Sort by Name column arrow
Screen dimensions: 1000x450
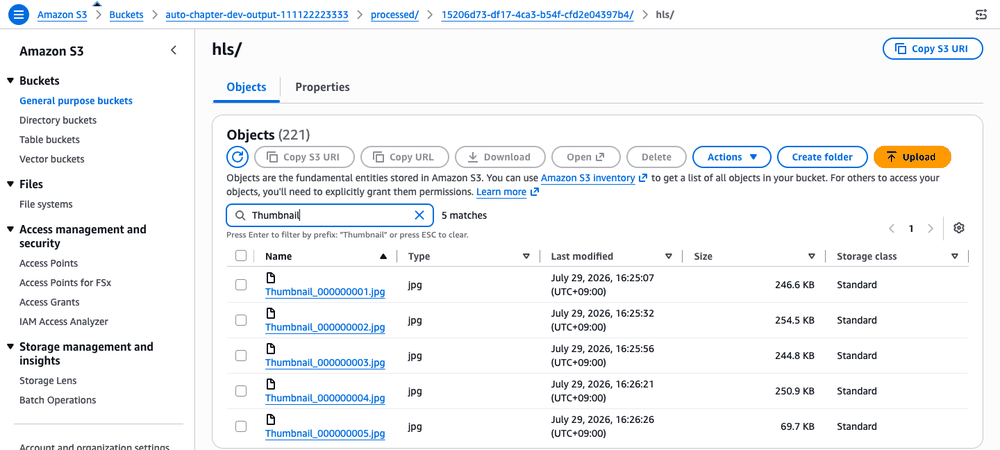pos(383,256)
